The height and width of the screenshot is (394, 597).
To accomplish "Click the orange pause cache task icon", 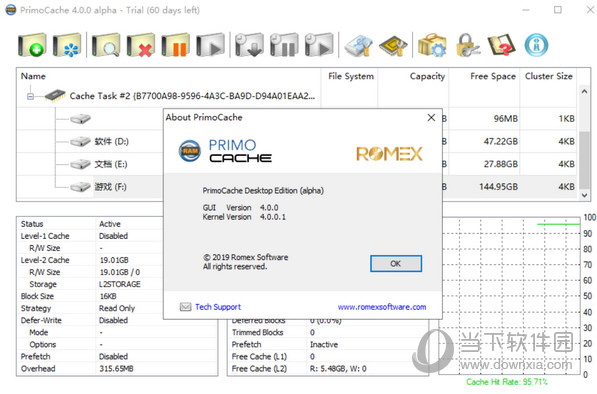I will tap(176, 45).
